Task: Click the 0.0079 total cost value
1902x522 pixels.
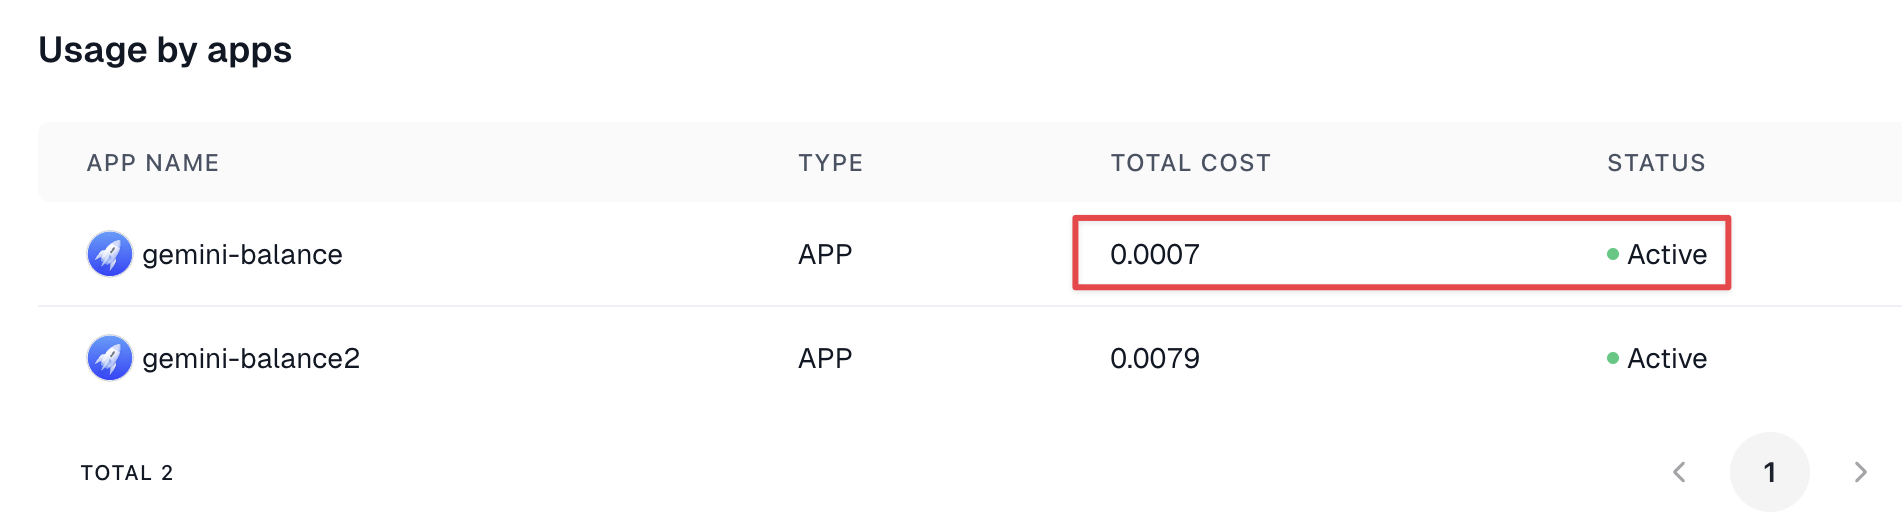Action: point(1155,359)
